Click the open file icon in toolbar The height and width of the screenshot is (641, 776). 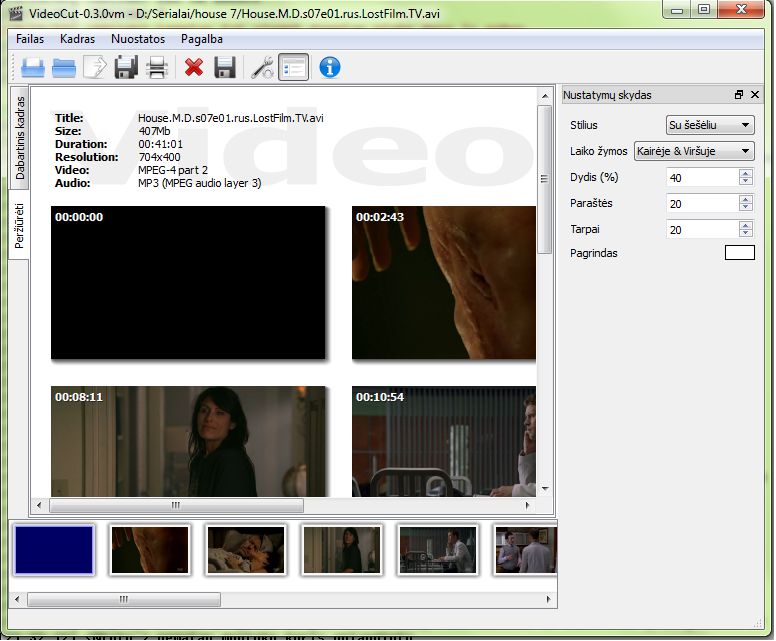tap(33, 68)
